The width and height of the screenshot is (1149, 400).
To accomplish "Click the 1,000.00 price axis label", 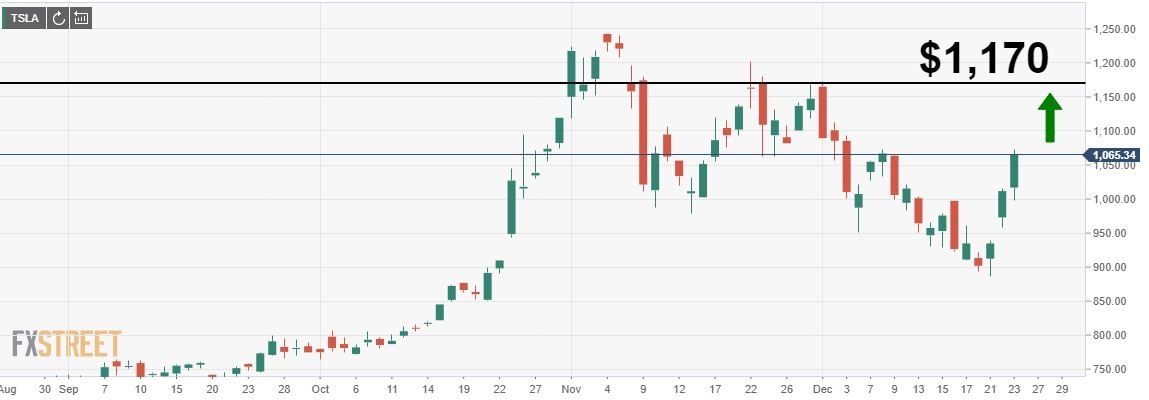I will tap(1115, 199).
